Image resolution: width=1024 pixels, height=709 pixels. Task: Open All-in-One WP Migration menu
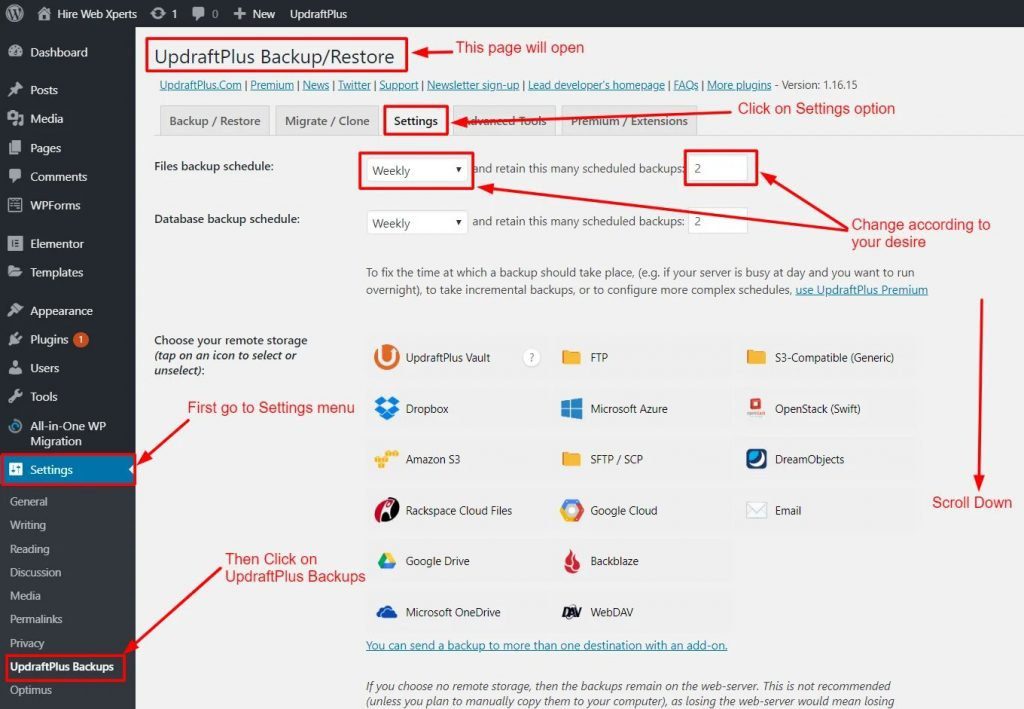[x=68, y=433]
